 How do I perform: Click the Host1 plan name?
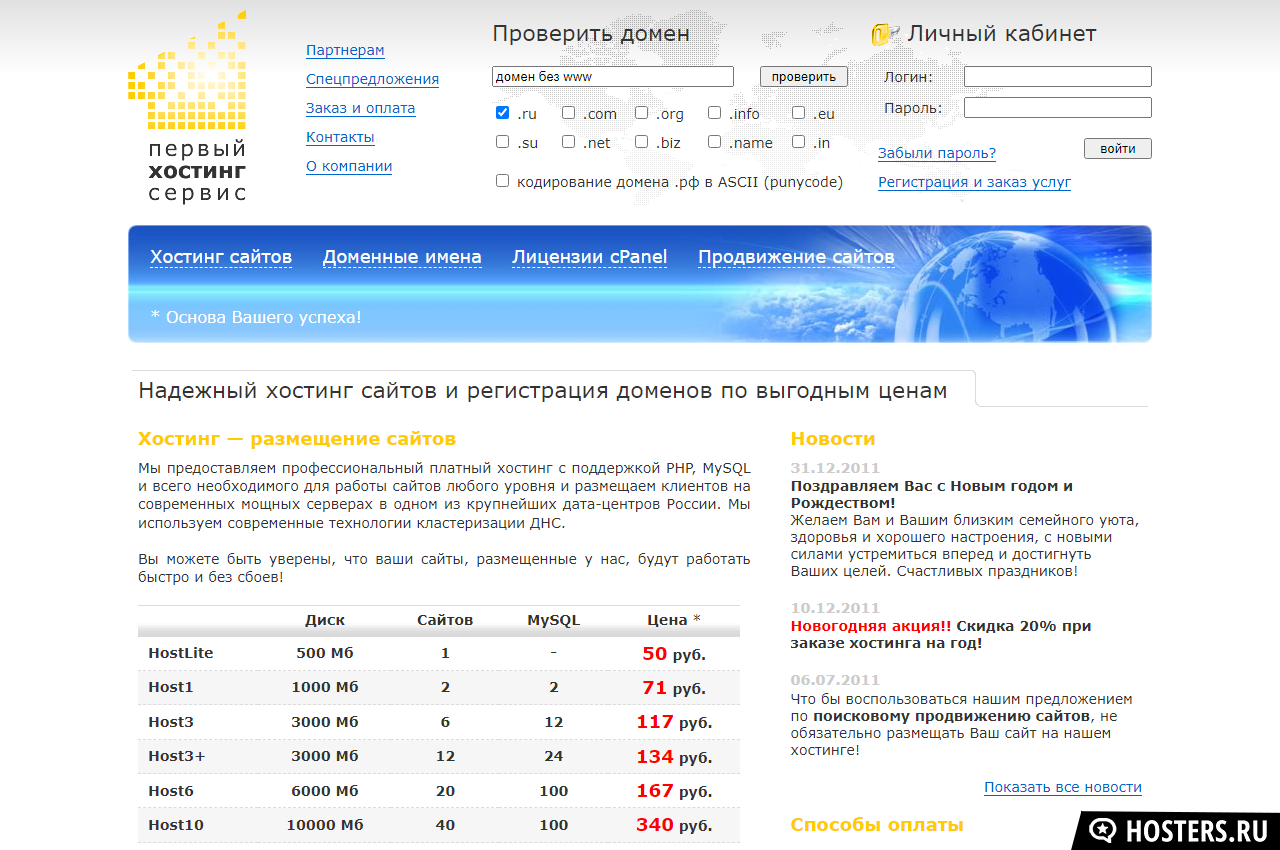click(x=171, y=687)
